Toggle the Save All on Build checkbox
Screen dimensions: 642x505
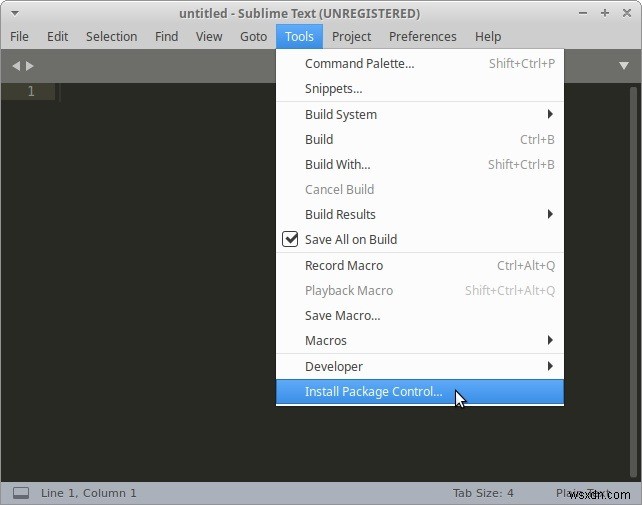(x=290, y=239)
